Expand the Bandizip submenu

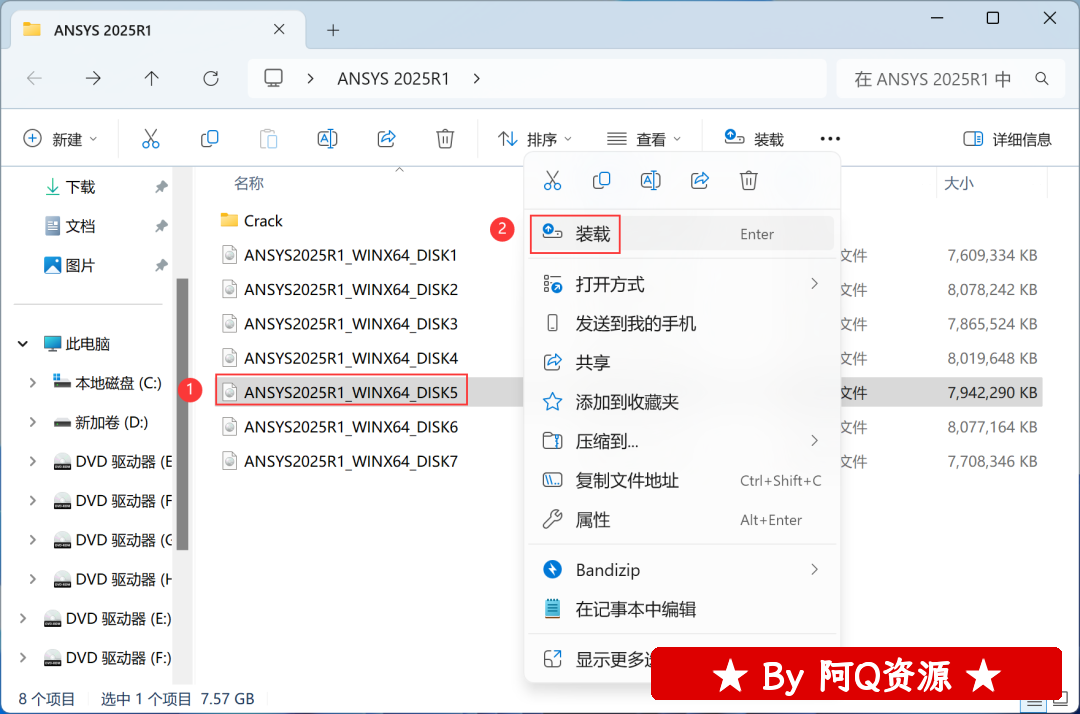[815, 569]
